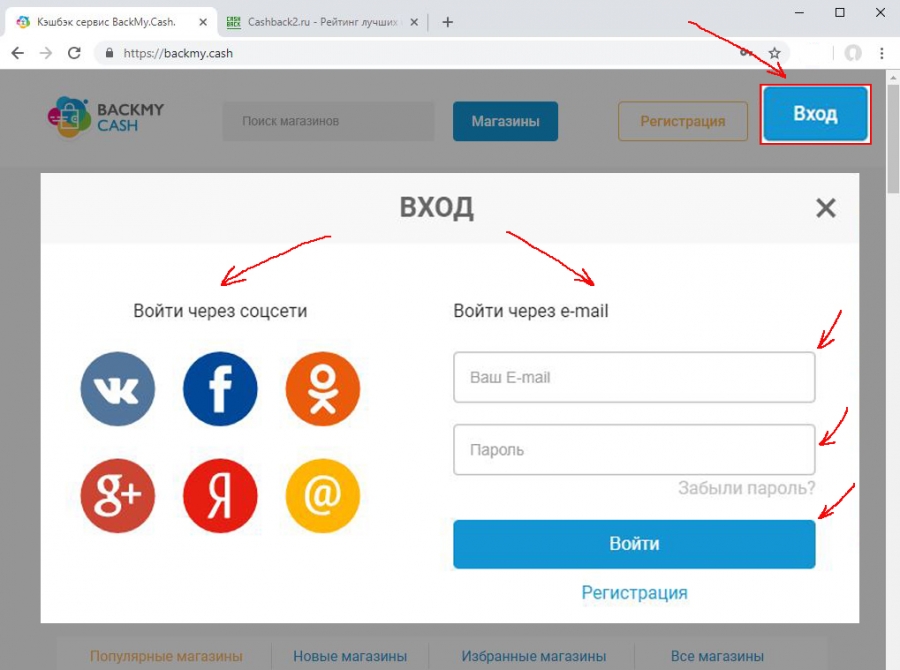Click the address bar URL
900x670 pixels.
click(178, 53)
